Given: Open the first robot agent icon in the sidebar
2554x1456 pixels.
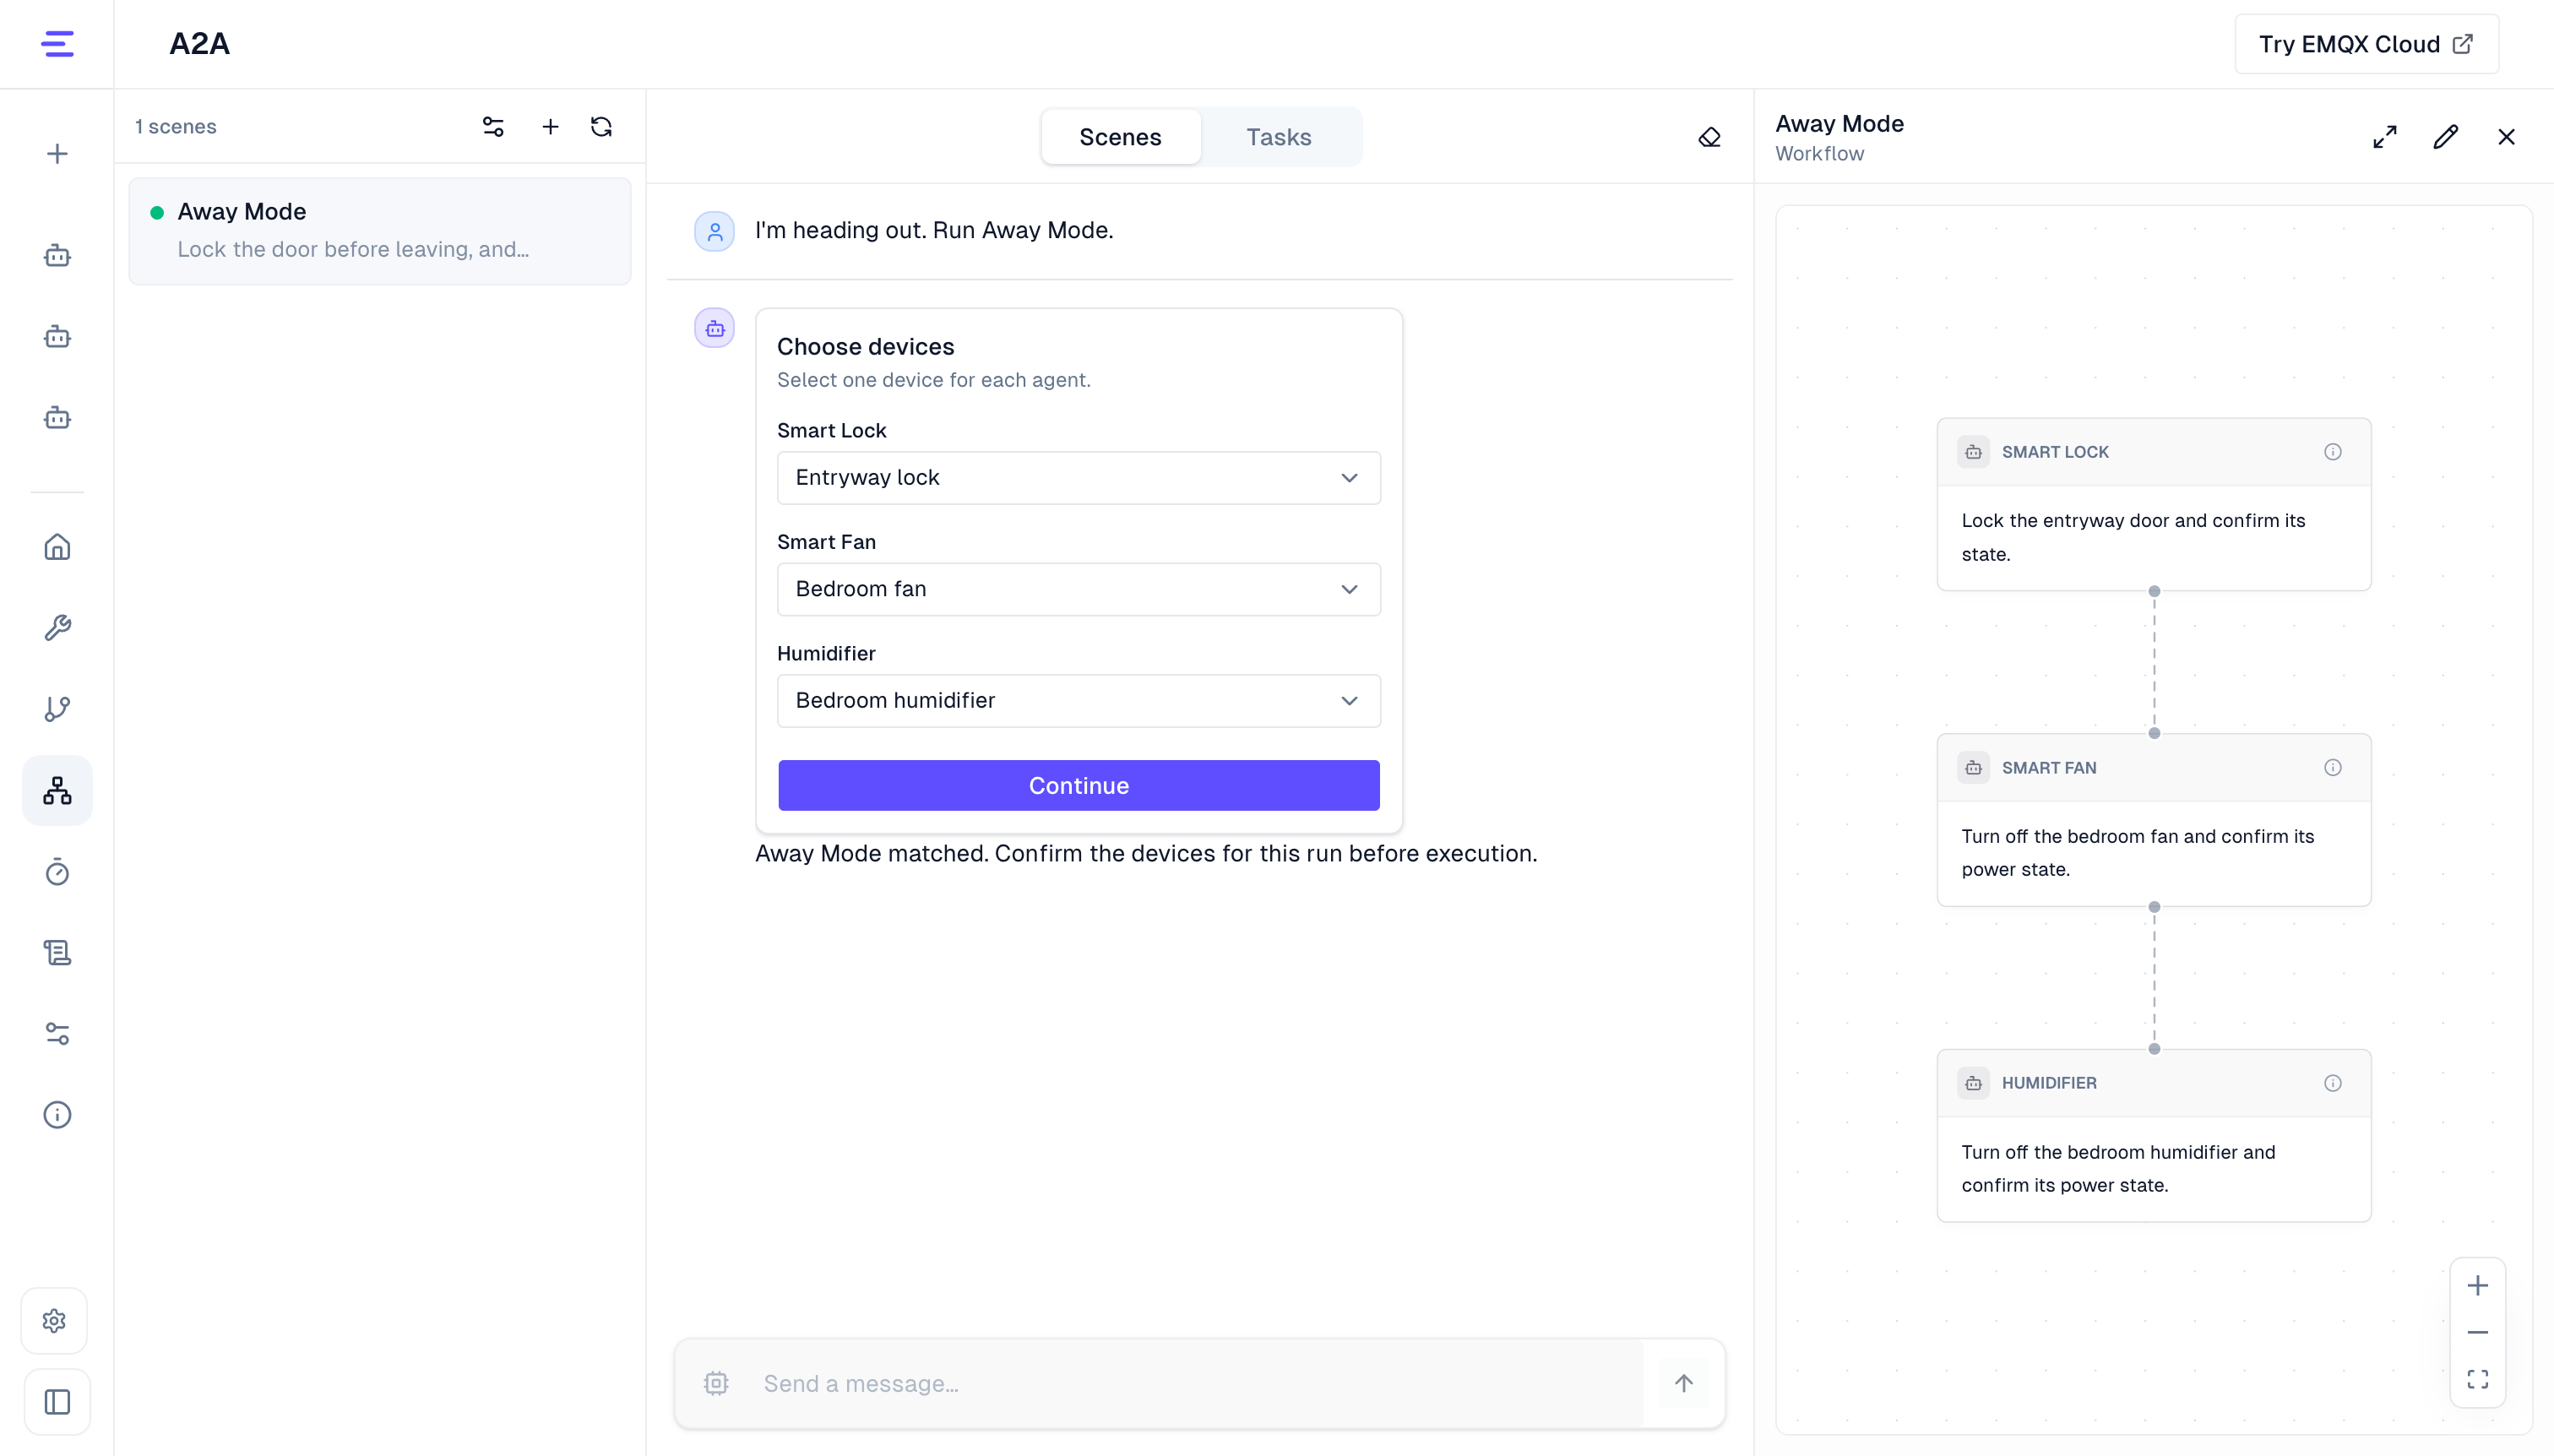Looking at the screenshot, I should 57,256.
